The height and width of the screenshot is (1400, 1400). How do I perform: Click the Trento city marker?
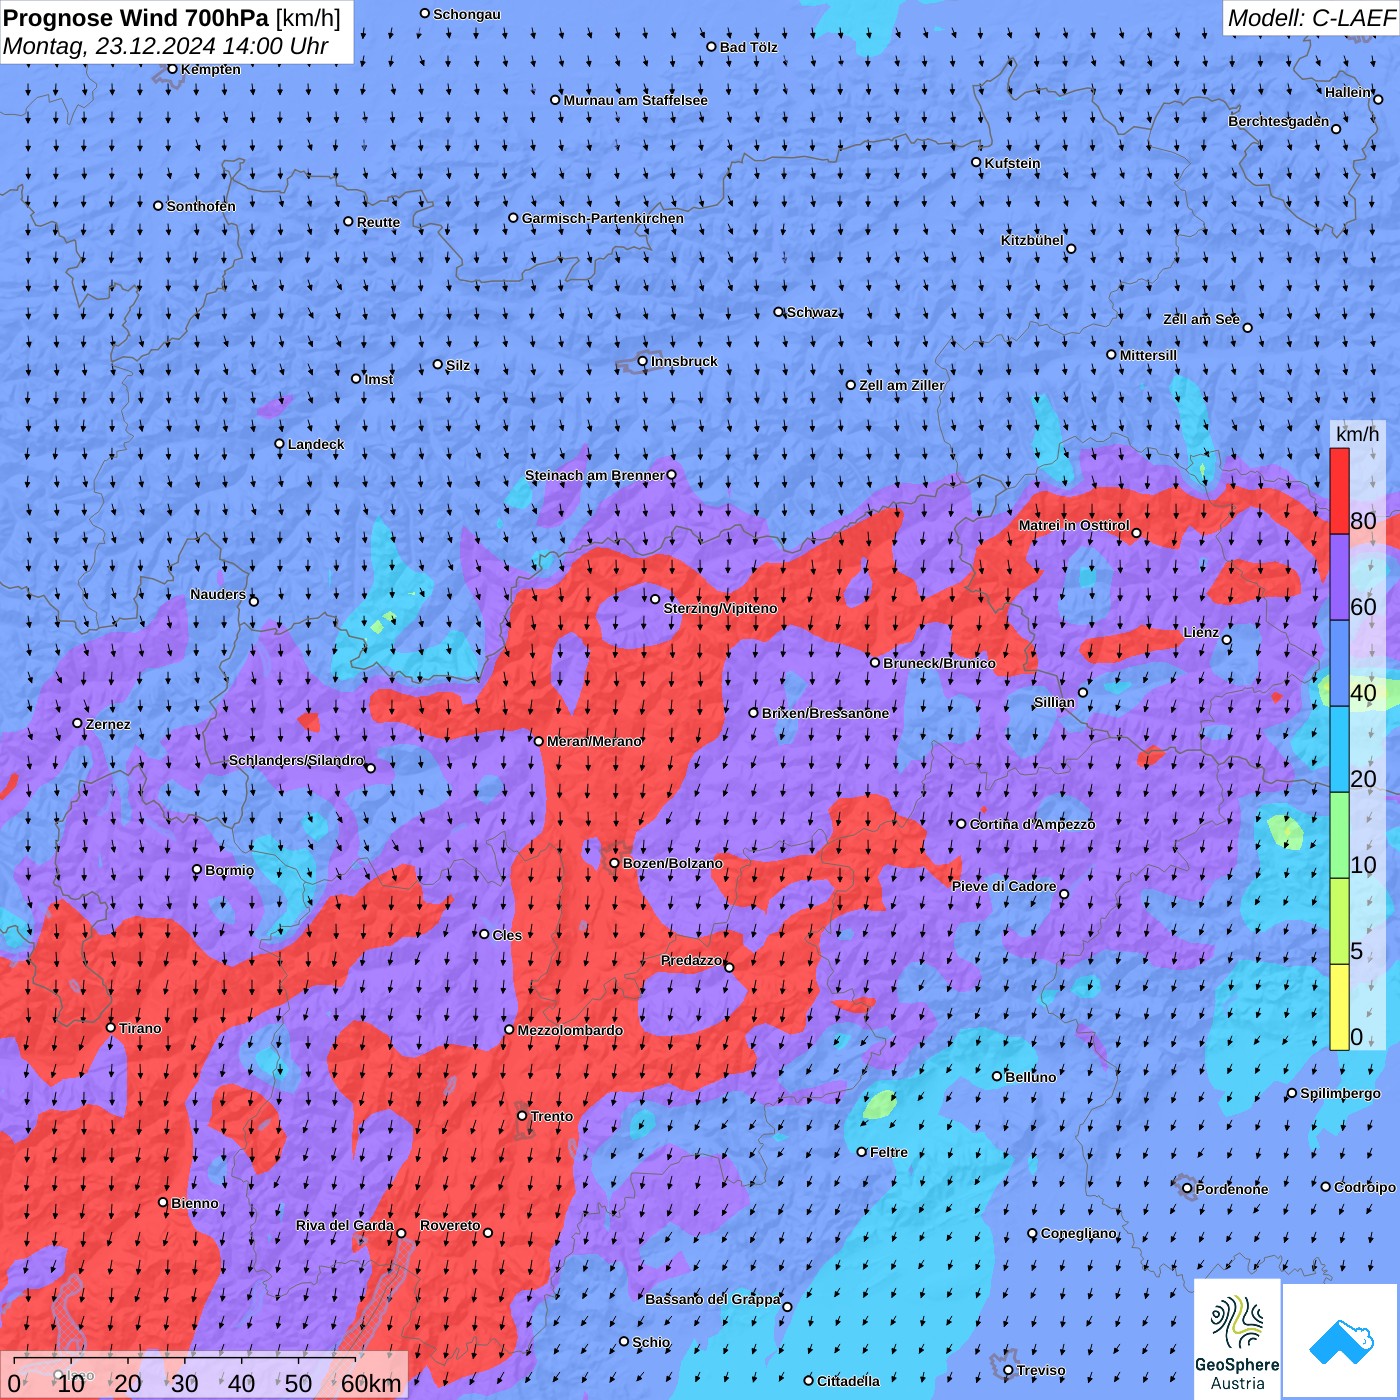click(x=522, y=1116)
